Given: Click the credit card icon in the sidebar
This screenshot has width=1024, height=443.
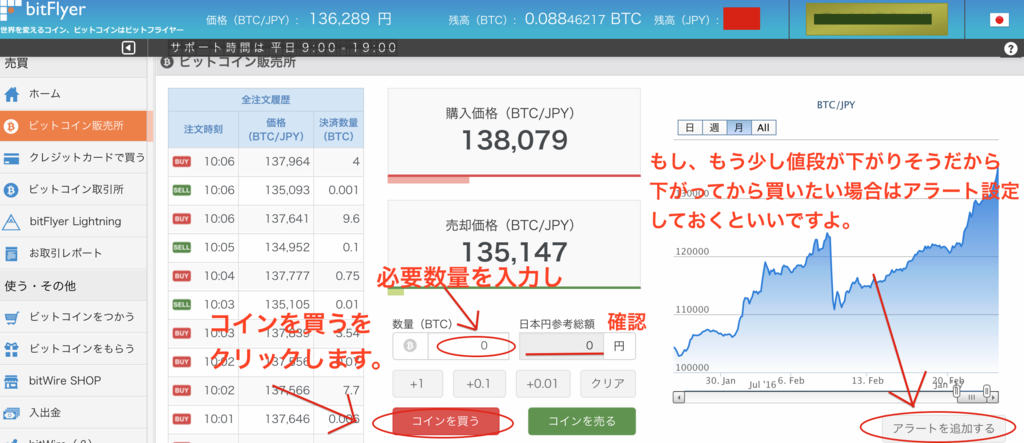Looking at the screenshot, I should coord(11,158).
